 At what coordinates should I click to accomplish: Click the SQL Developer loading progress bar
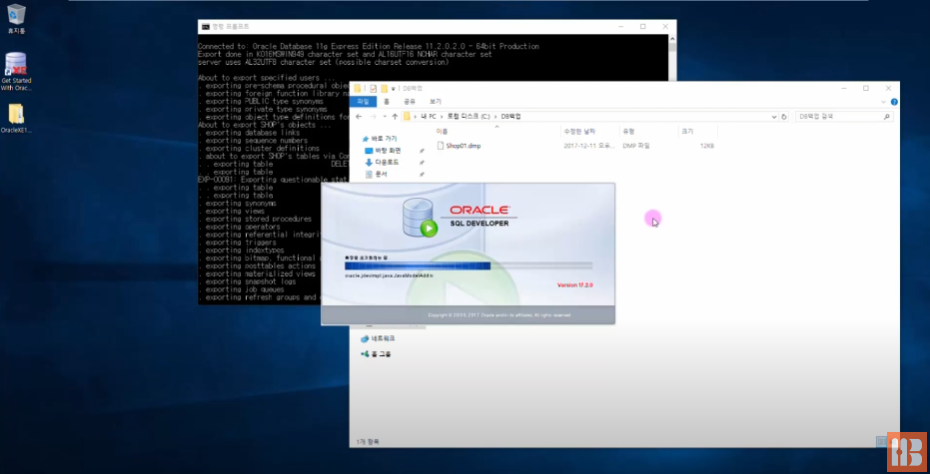pos(468,266)
